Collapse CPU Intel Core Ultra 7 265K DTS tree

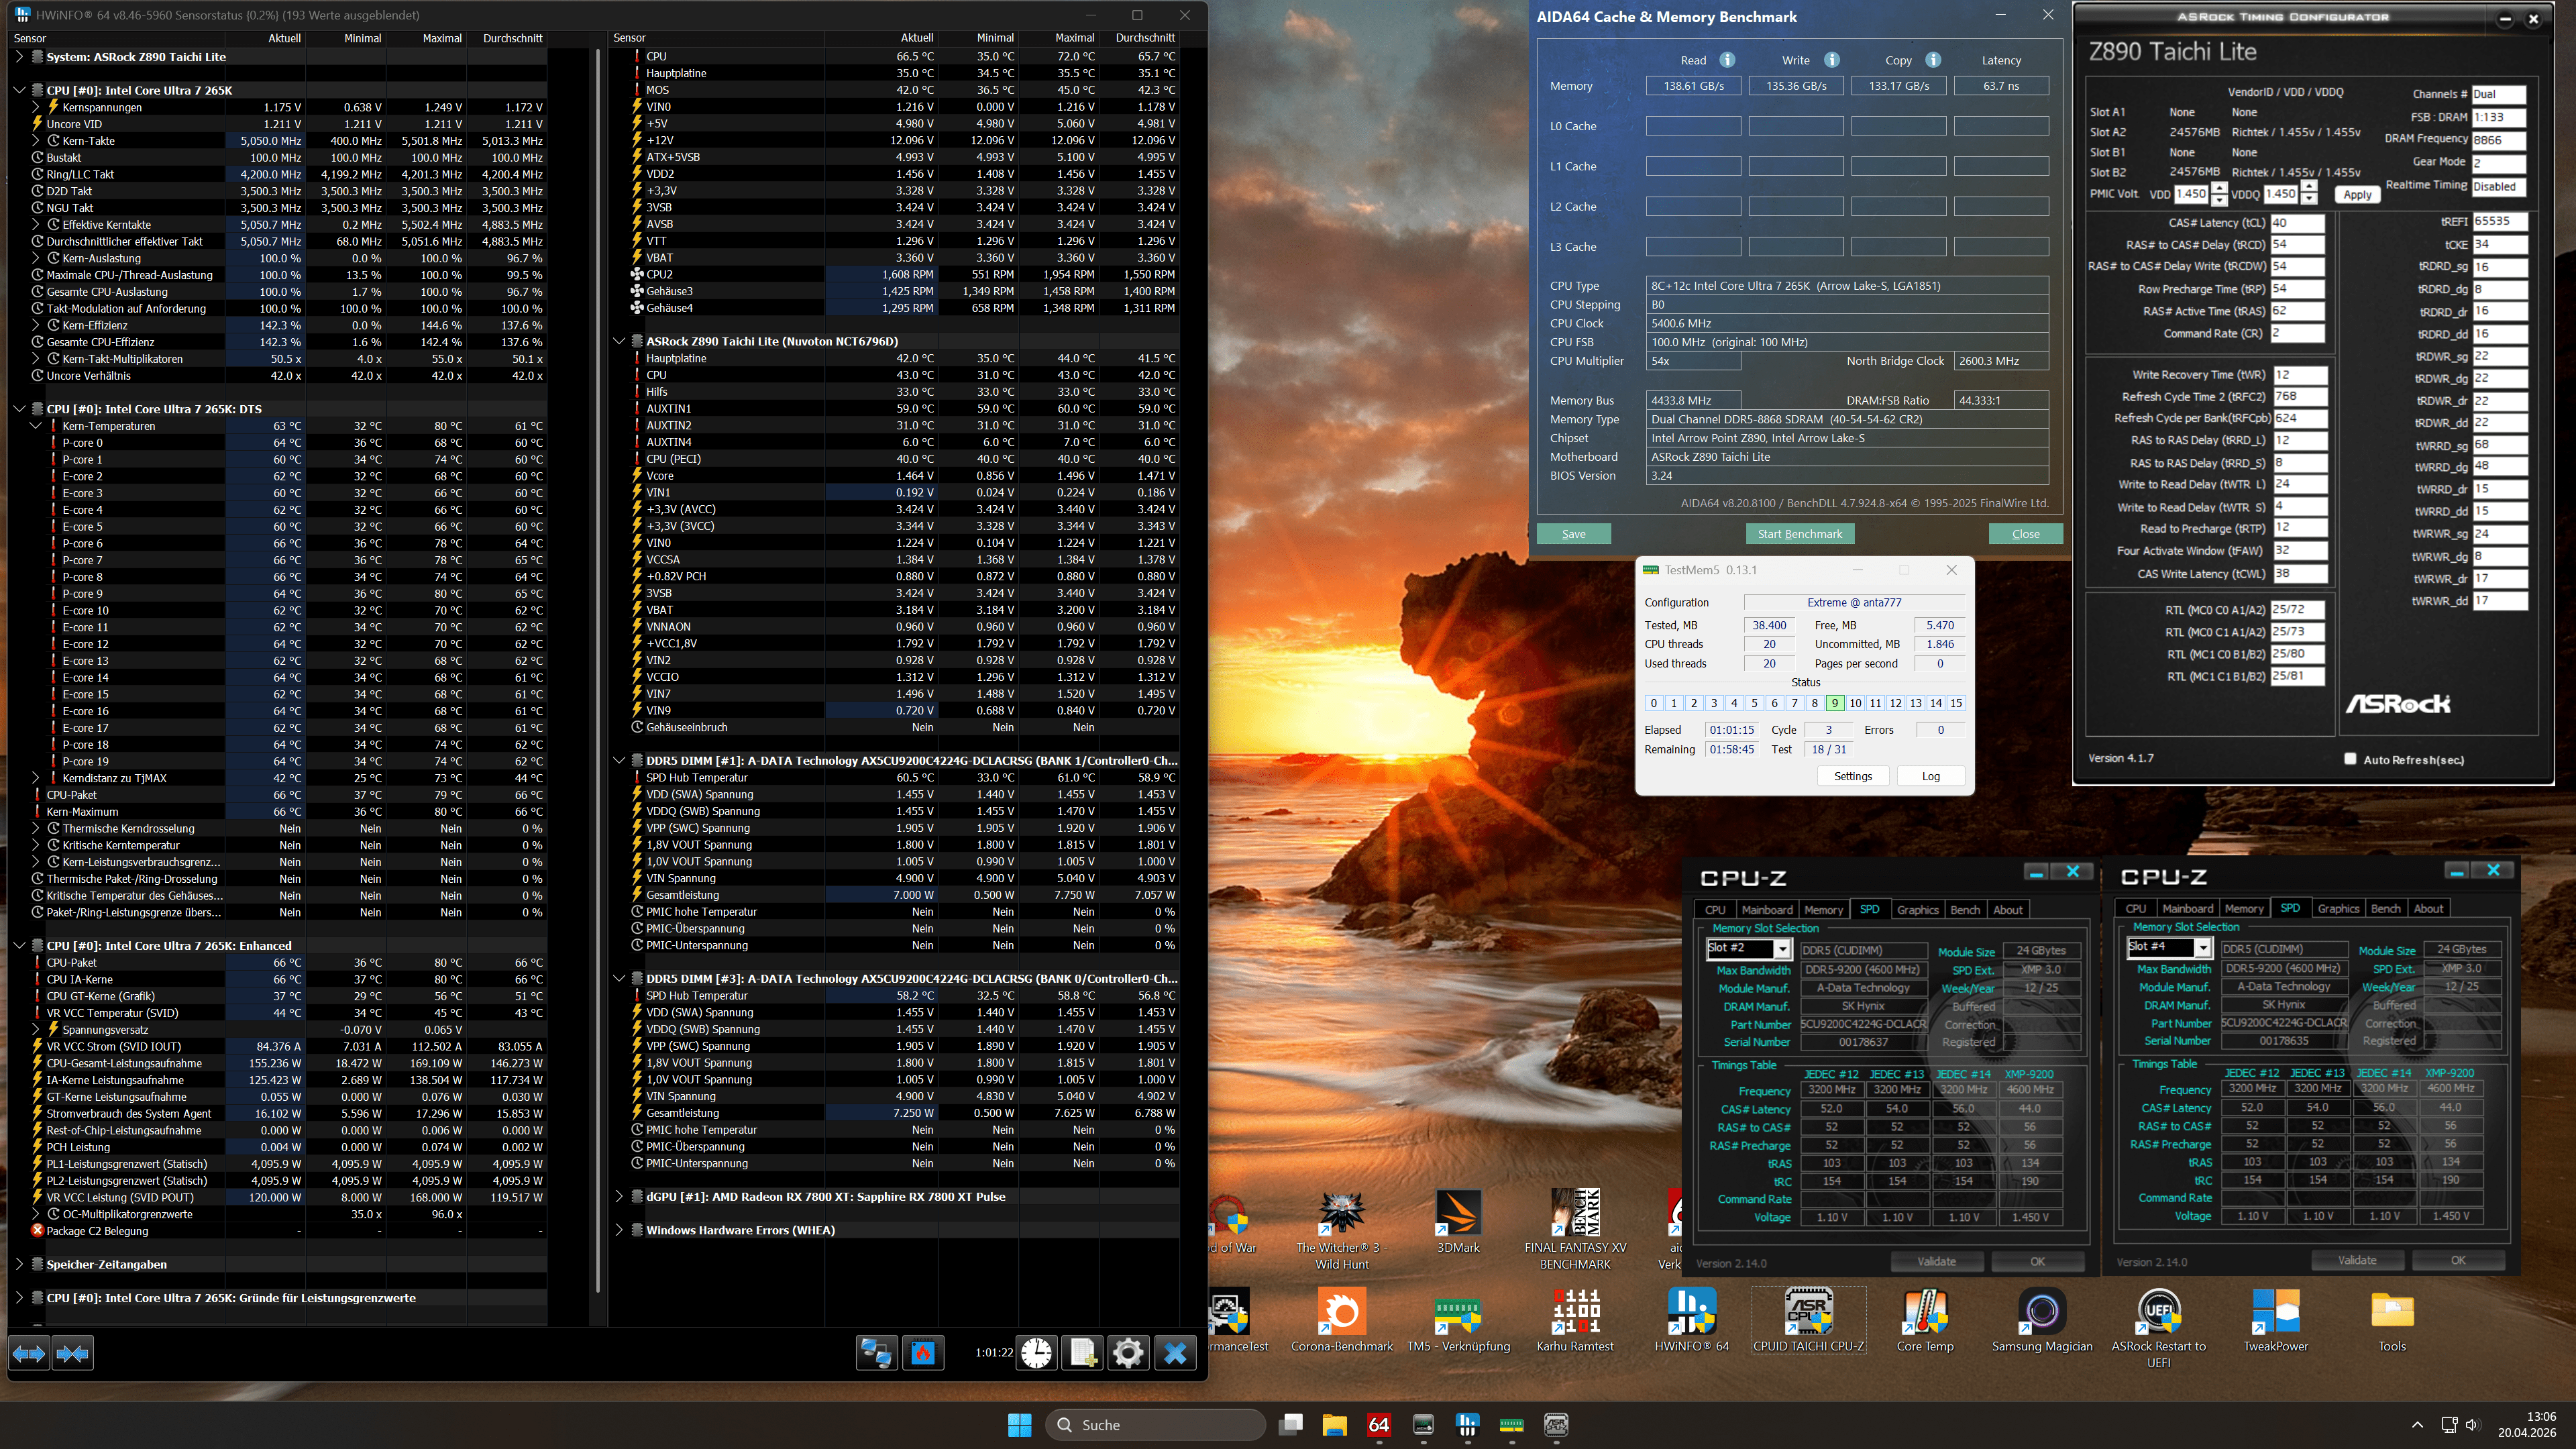(19, 409)
